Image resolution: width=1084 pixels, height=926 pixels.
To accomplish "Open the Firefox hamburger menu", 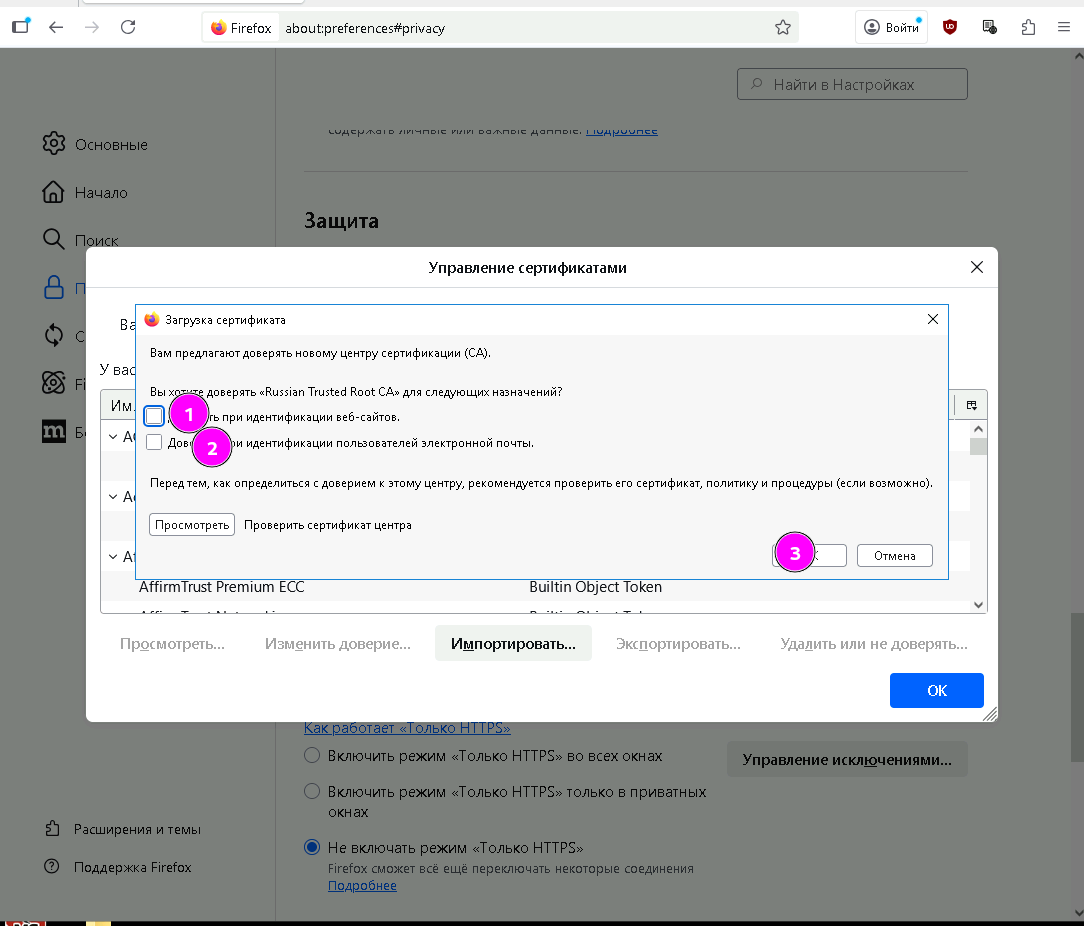I will [x=1063, y=27].
